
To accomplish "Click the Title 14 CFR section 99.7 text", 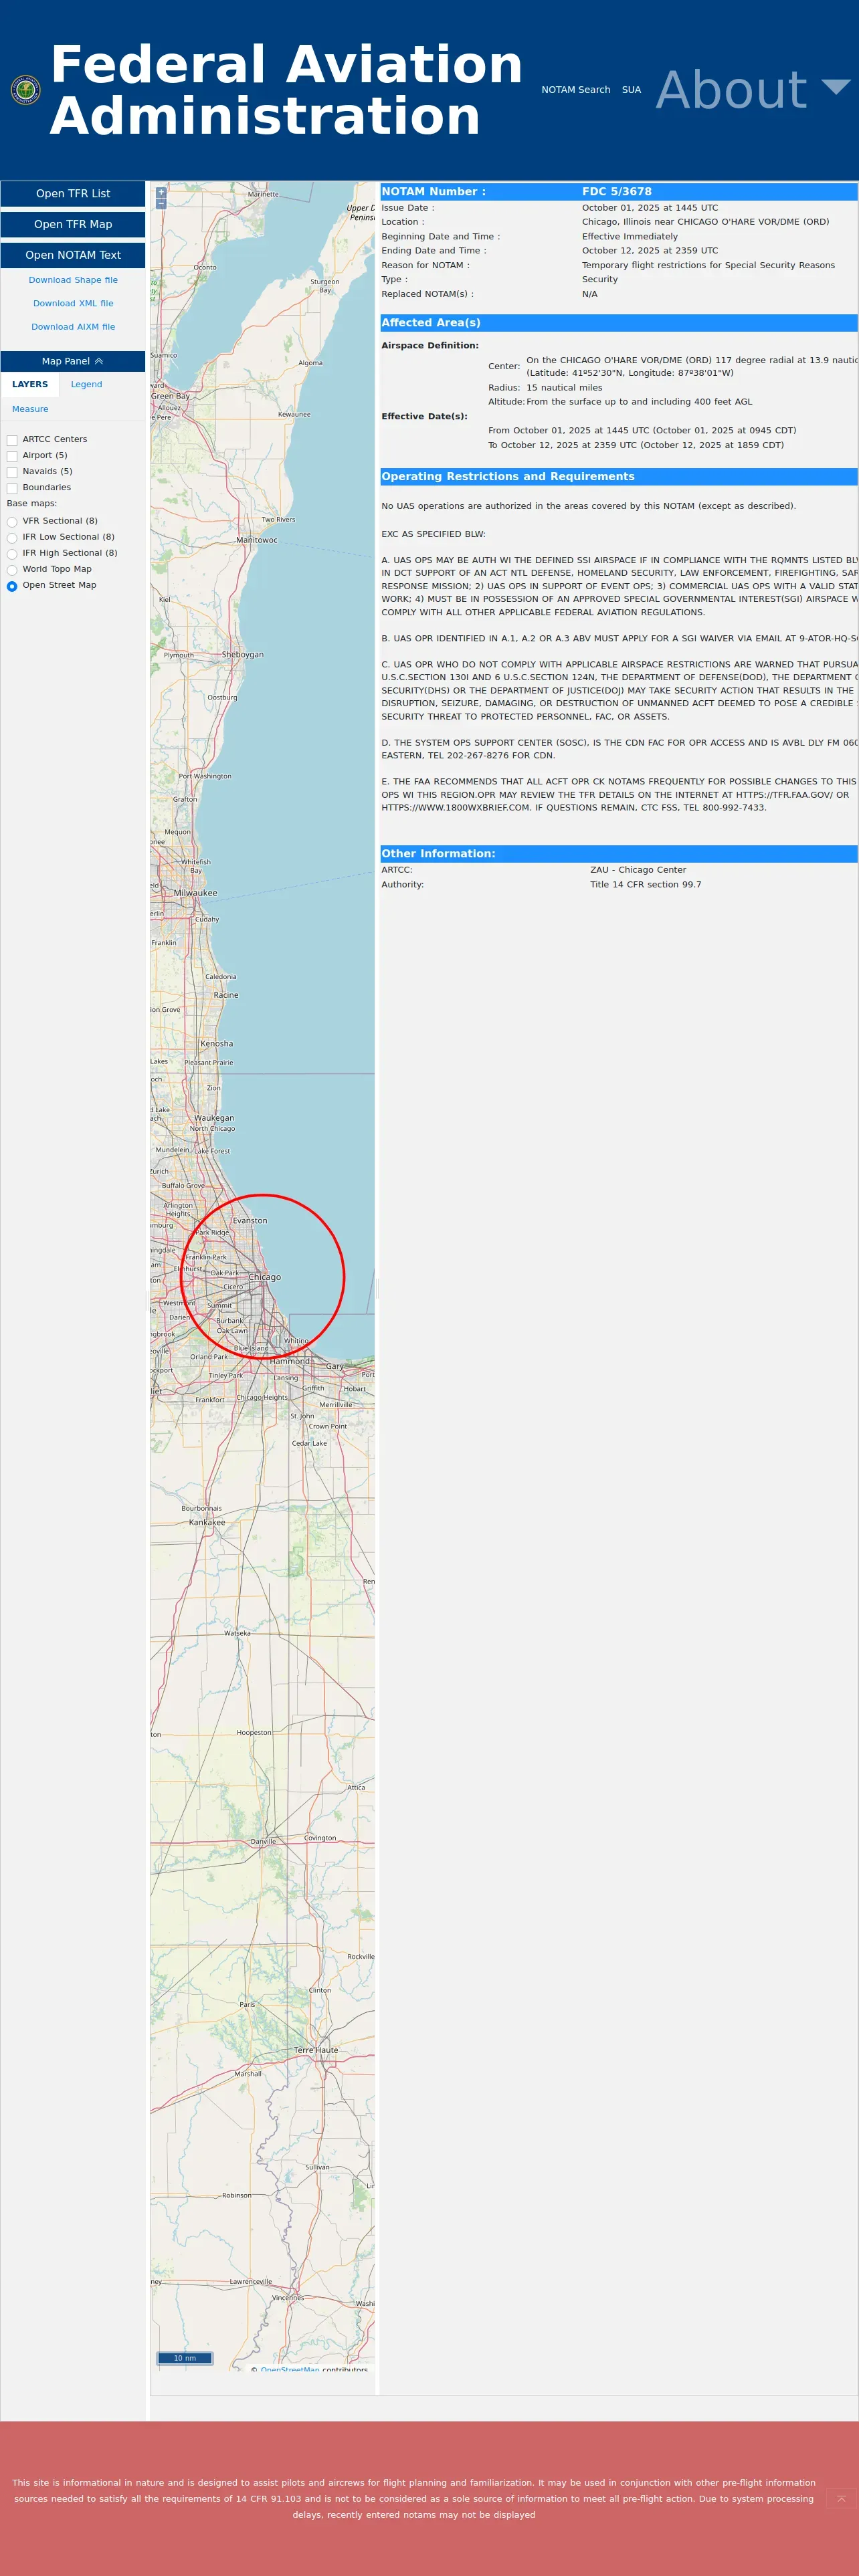I will coord(645,885).
